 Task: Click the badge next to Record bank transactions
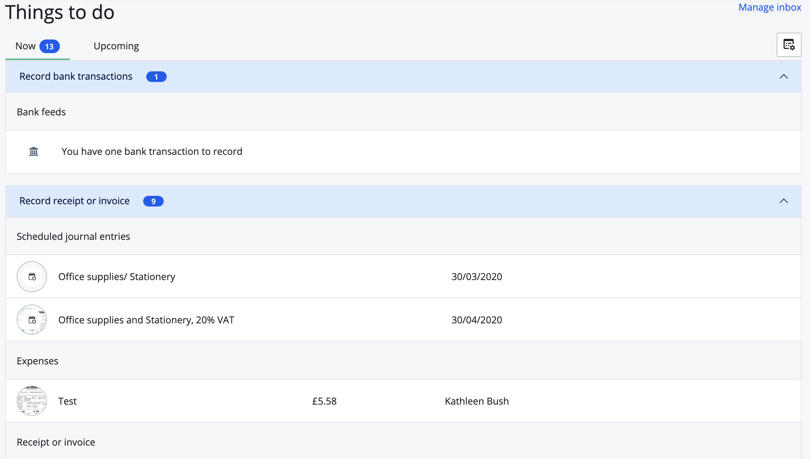[x=156, y=77]
